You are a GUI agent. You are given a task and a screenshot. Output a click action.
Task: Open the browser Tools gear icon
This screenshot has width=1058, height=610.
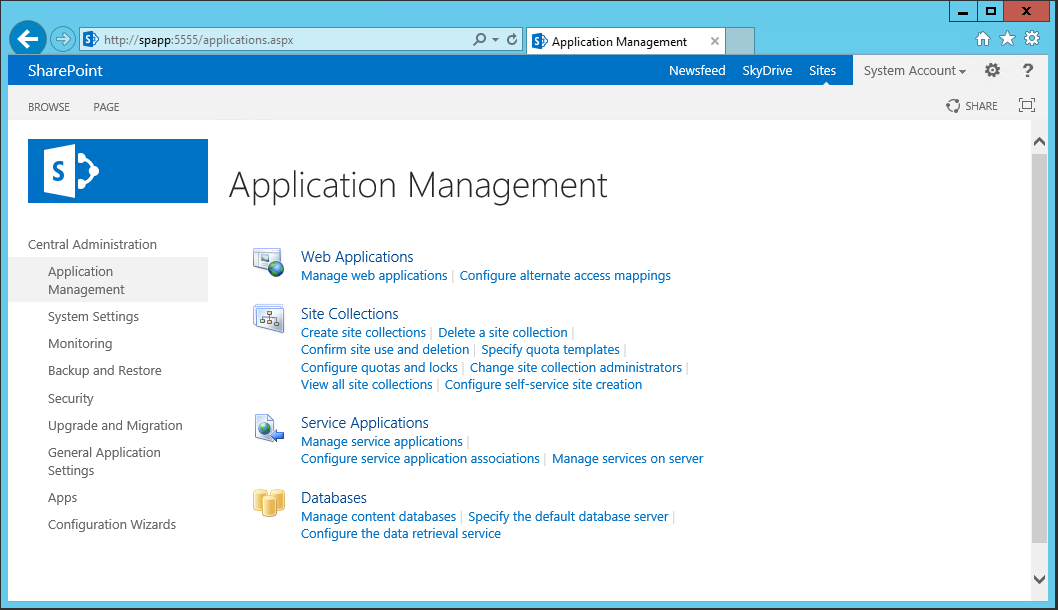tap(1032, 38)
